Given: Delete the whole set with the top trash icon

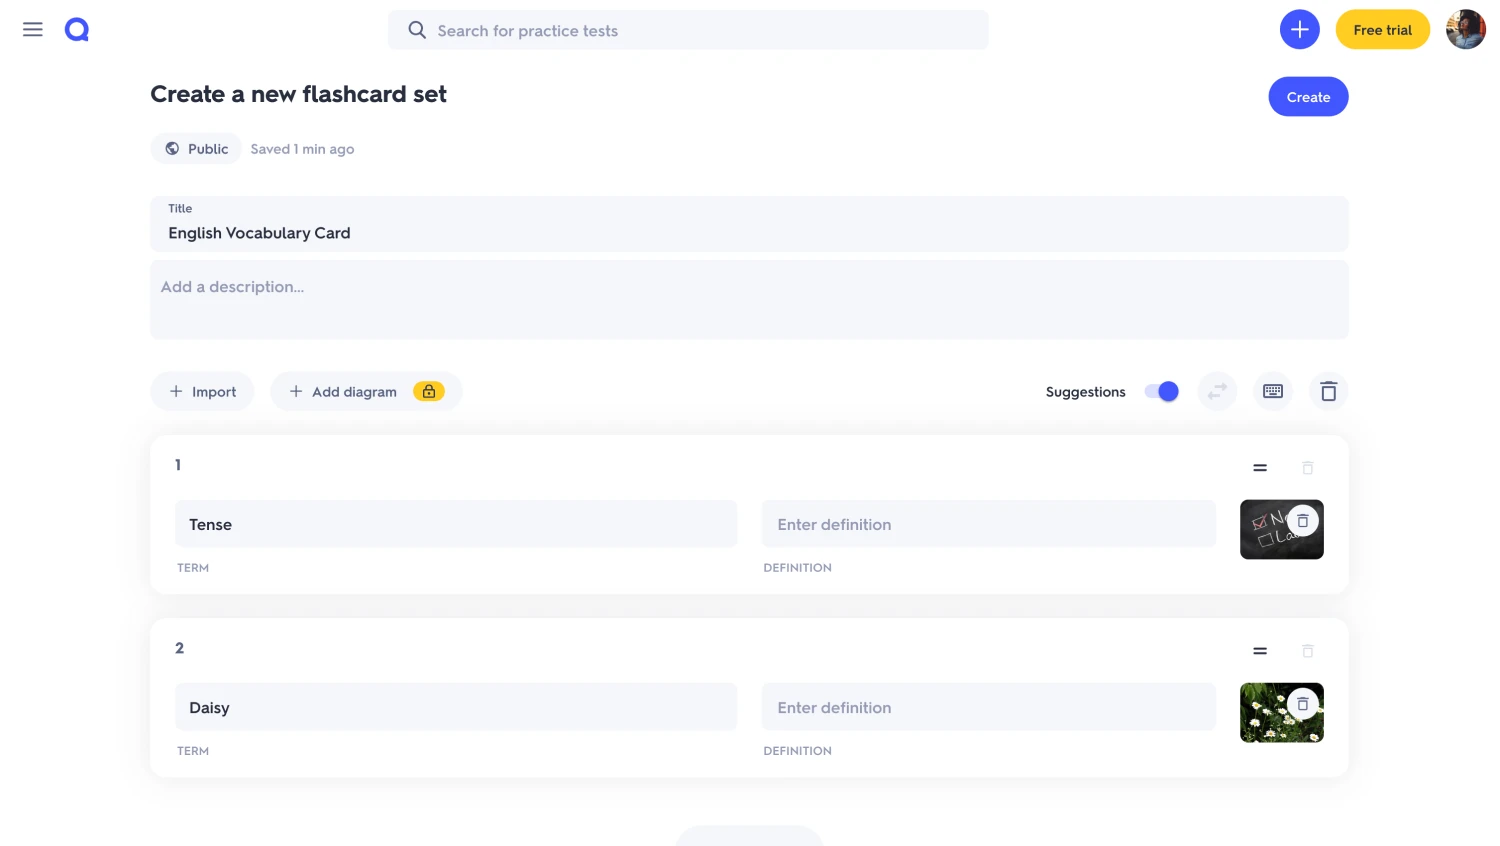Looking at the screenshot, I should point(1328,391).
